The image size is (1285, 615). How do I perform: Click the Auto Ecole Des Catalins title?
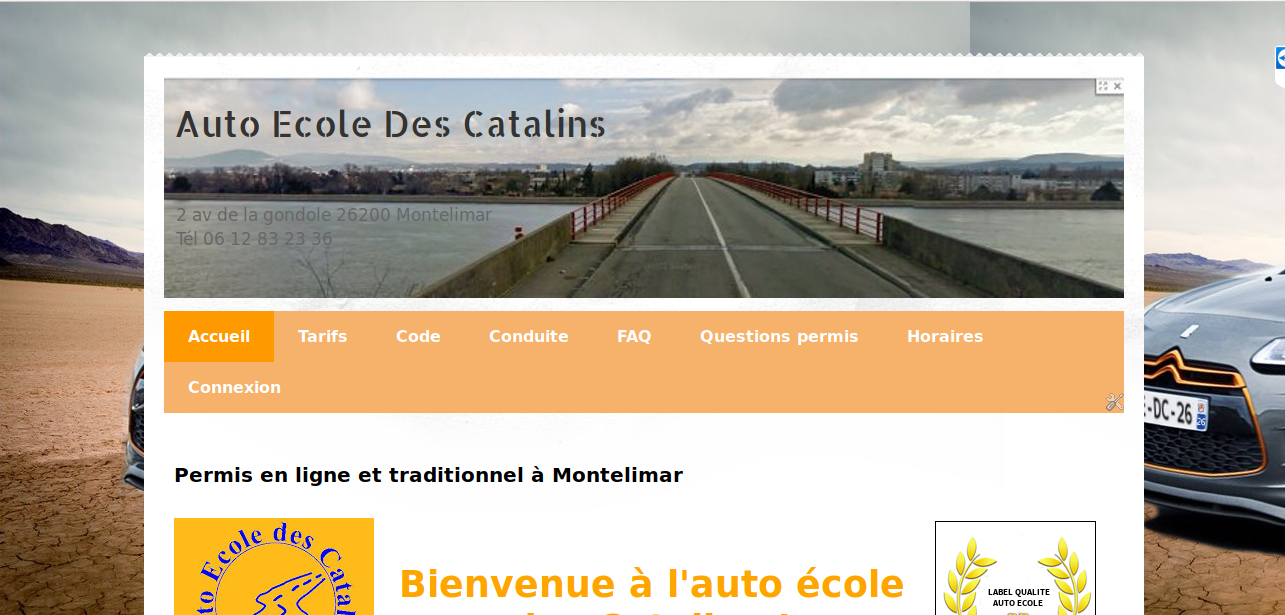click(391, 125)
